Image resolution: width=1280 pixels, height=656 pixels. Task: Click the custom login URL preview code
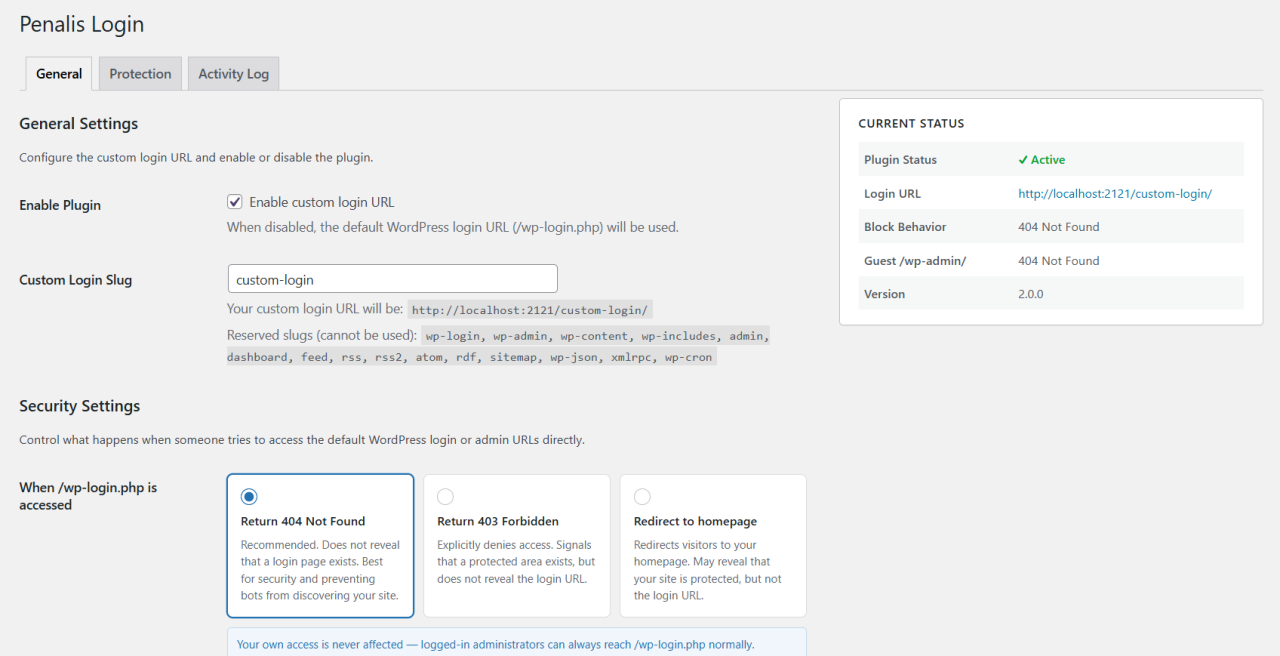point(531,310)
